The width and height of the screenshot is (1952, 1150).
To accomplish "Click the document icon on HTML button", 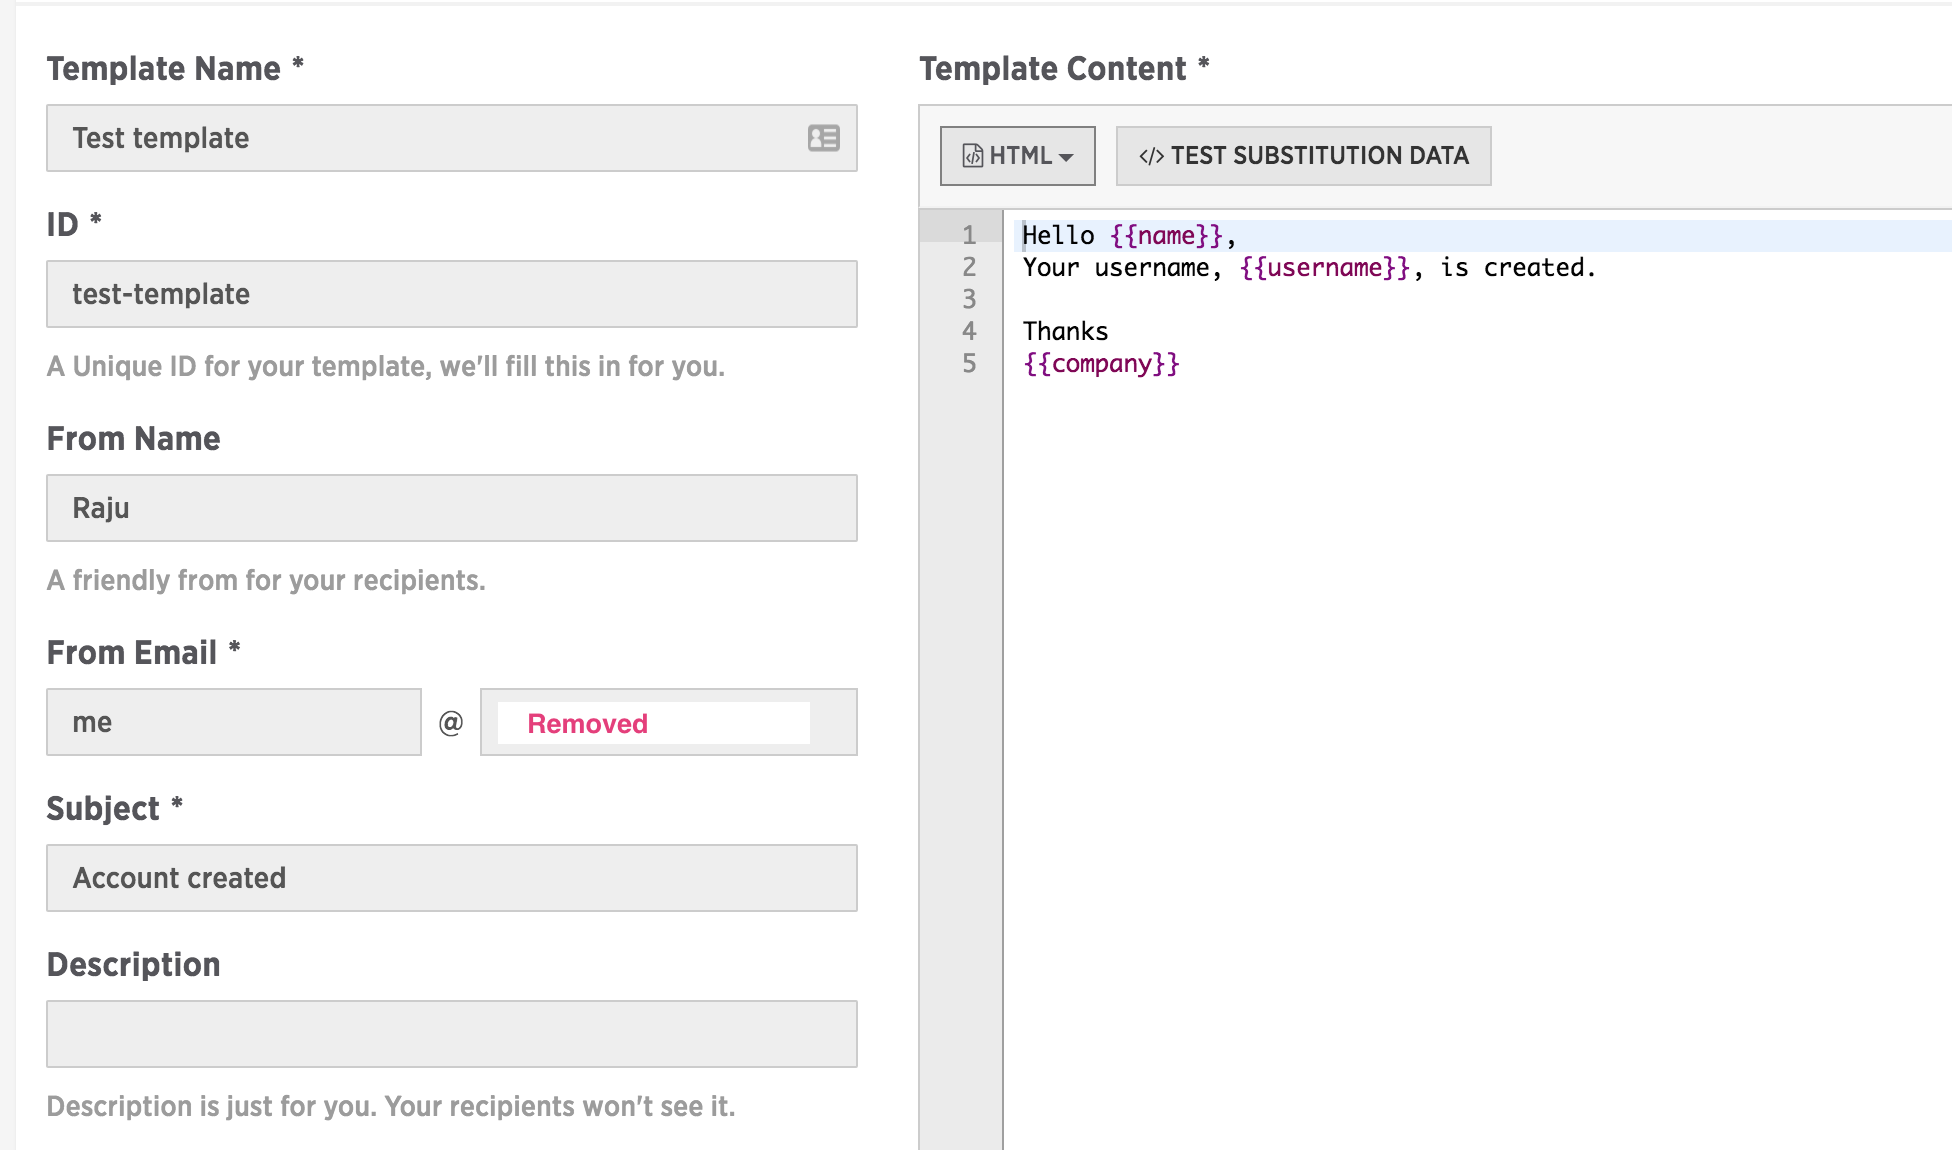I will tap(972, 156).
